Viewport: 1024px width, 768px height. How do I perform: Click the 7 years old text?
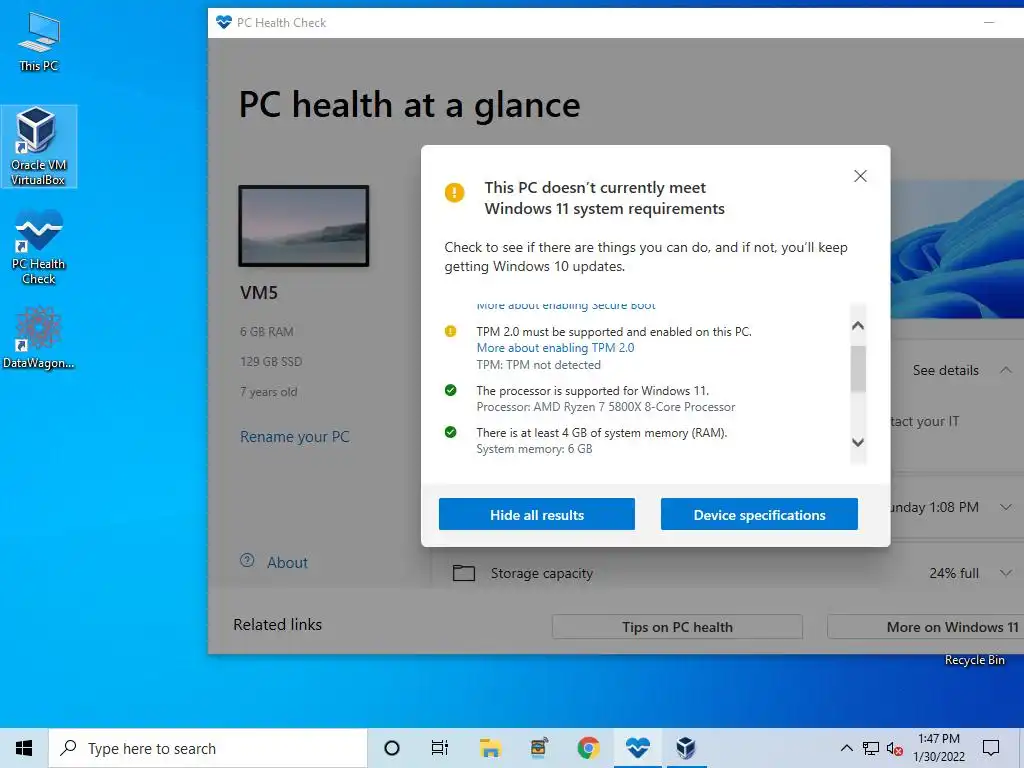(x=268, y=392)
